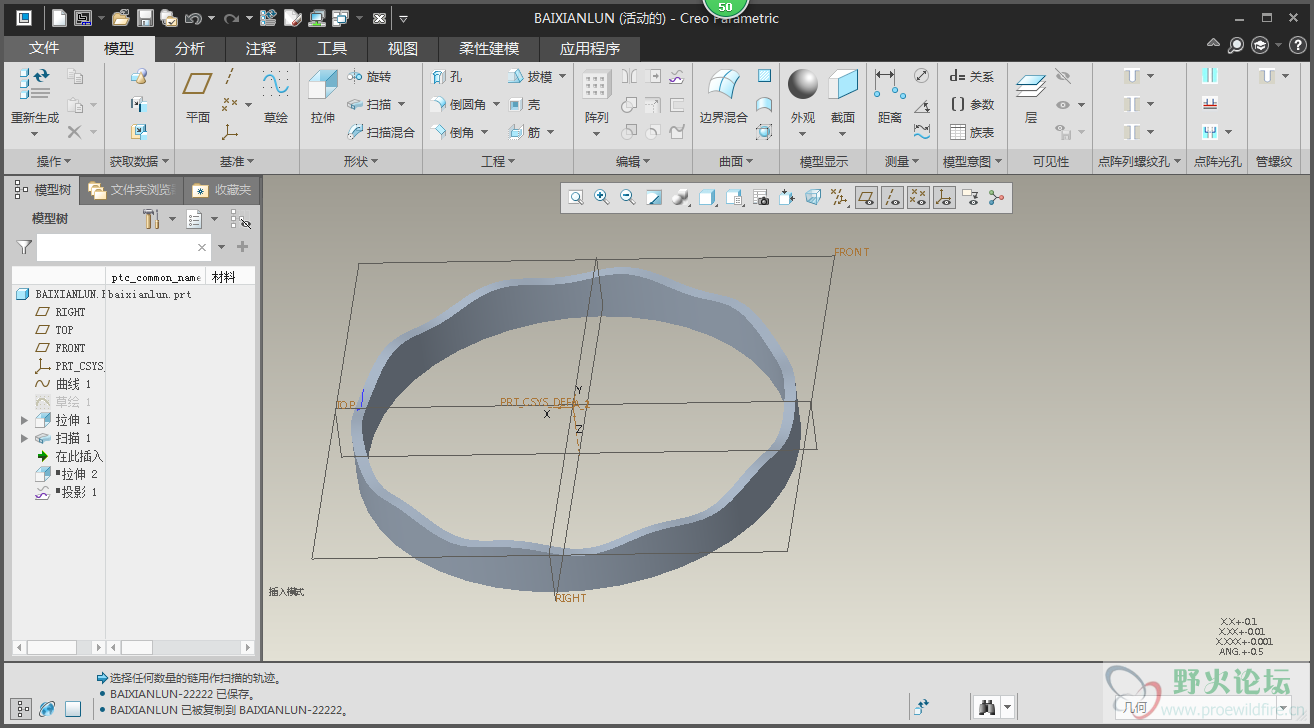
Task: Expand the 操作 group dropdown
Action: [54, 161]
